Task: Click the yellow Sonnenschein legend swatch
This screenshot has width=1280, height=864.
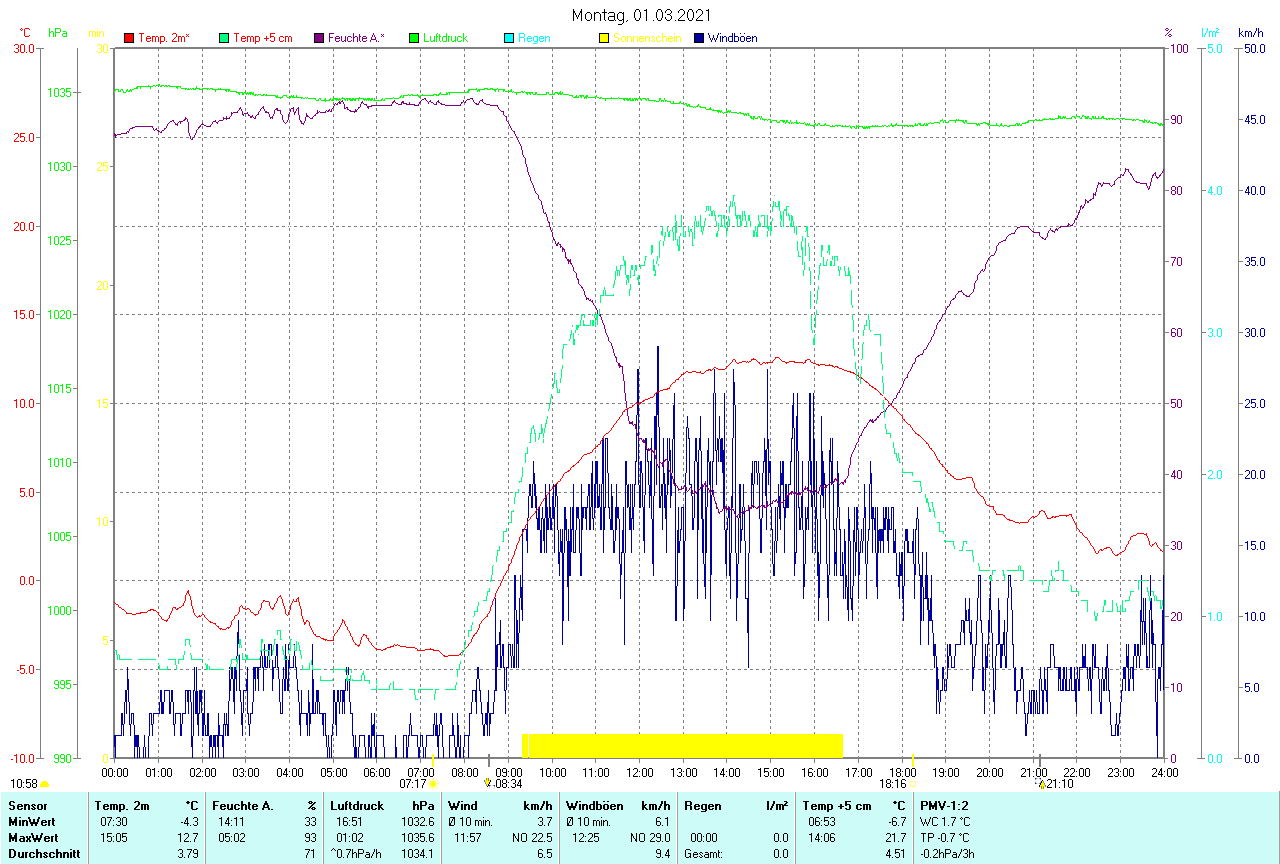Action: [604, 38]
